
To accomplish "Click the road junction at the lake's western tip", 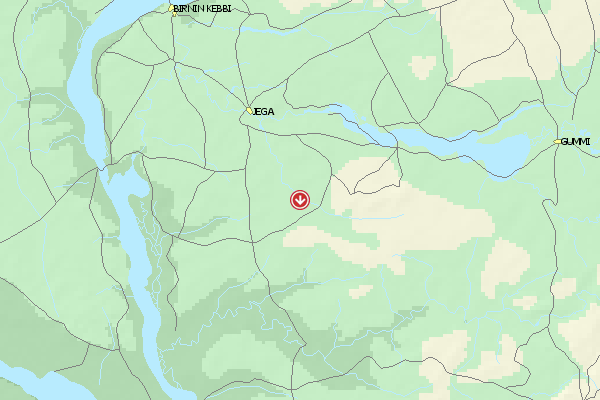I will point(397,147).
